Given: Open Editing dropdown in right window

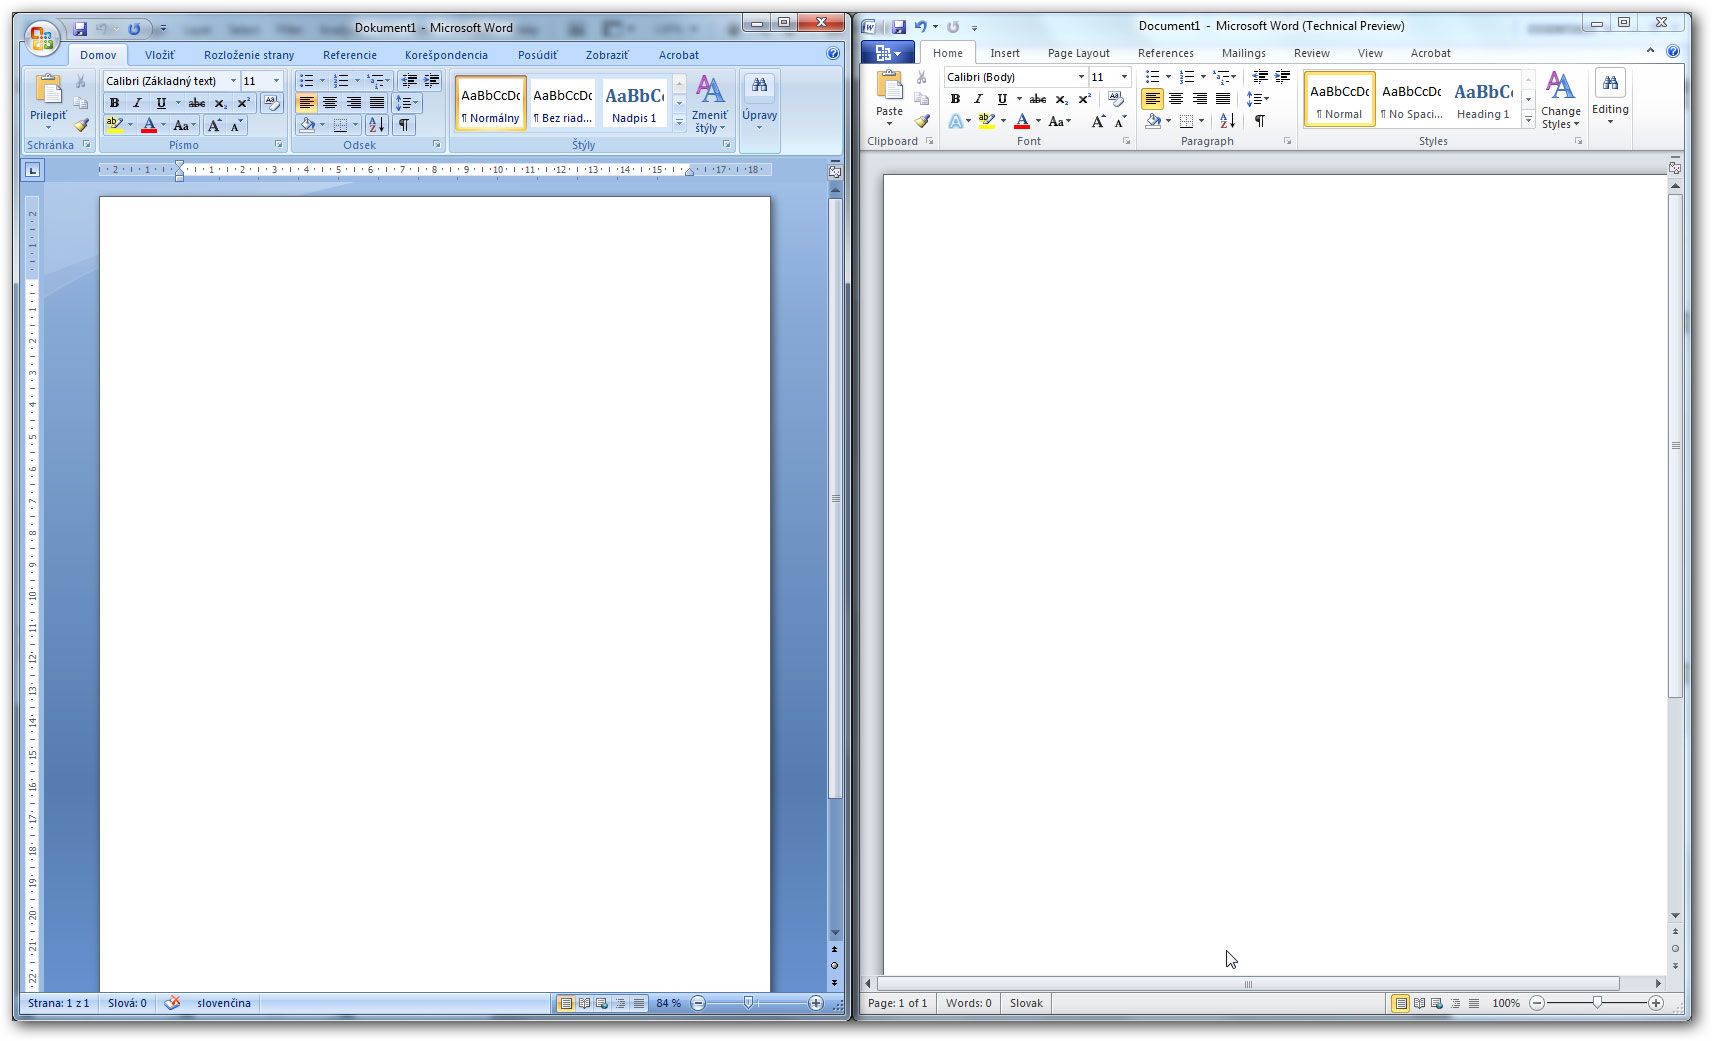Looking at the screenshot, I should click(x=1610, y=97).
